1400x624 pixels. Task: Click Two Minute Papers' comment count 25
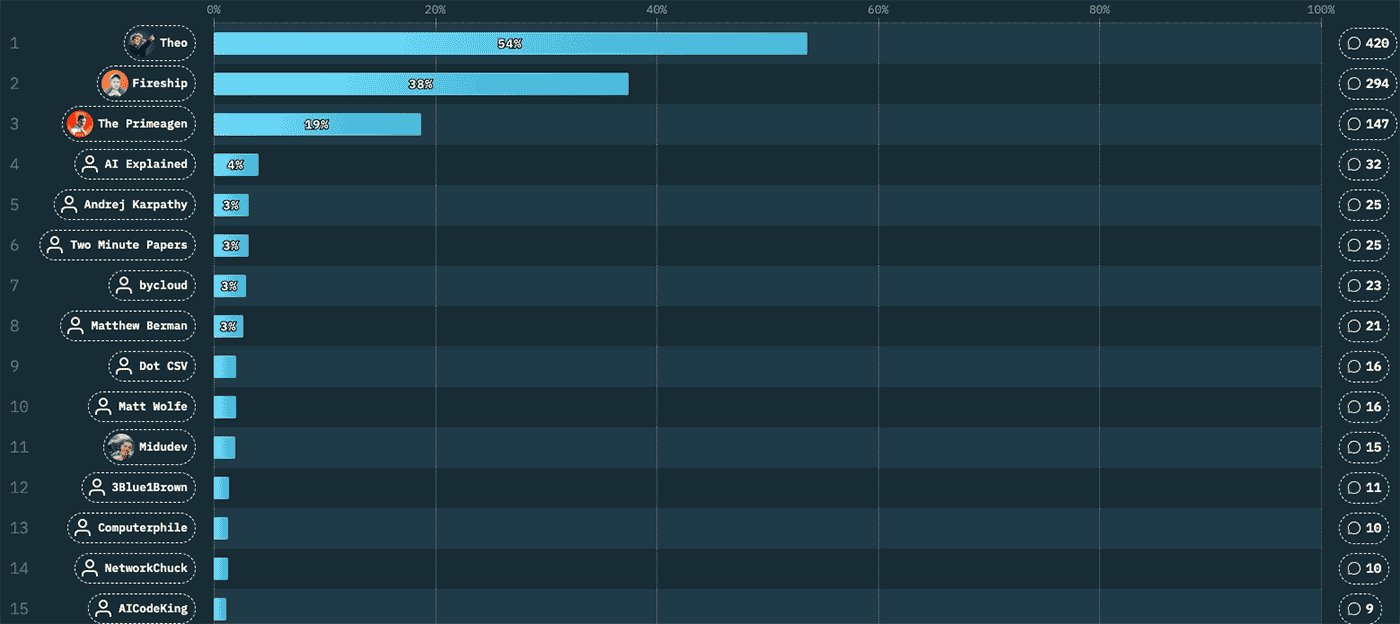click(1374, 245)
